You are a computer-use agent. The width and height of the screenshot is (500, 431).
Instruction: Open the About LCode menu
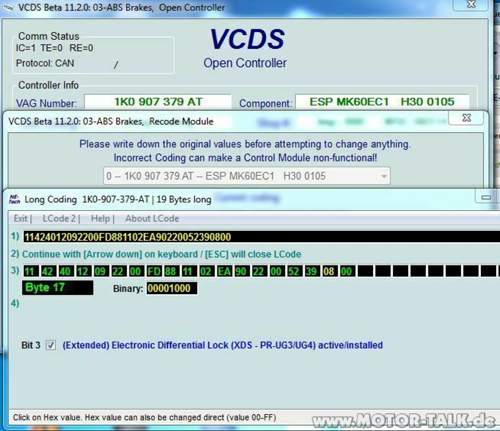(x=152, y=219)
